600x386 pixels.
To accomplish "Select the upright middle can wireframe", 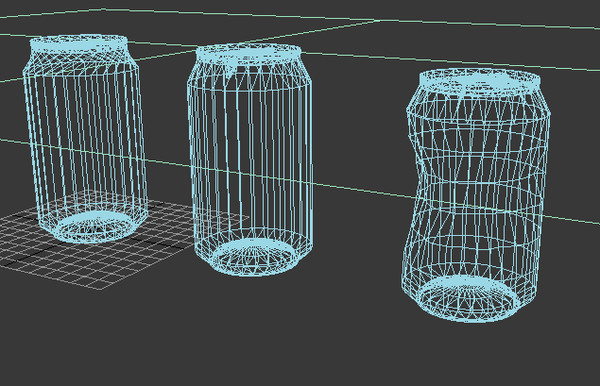I will 250,160.
